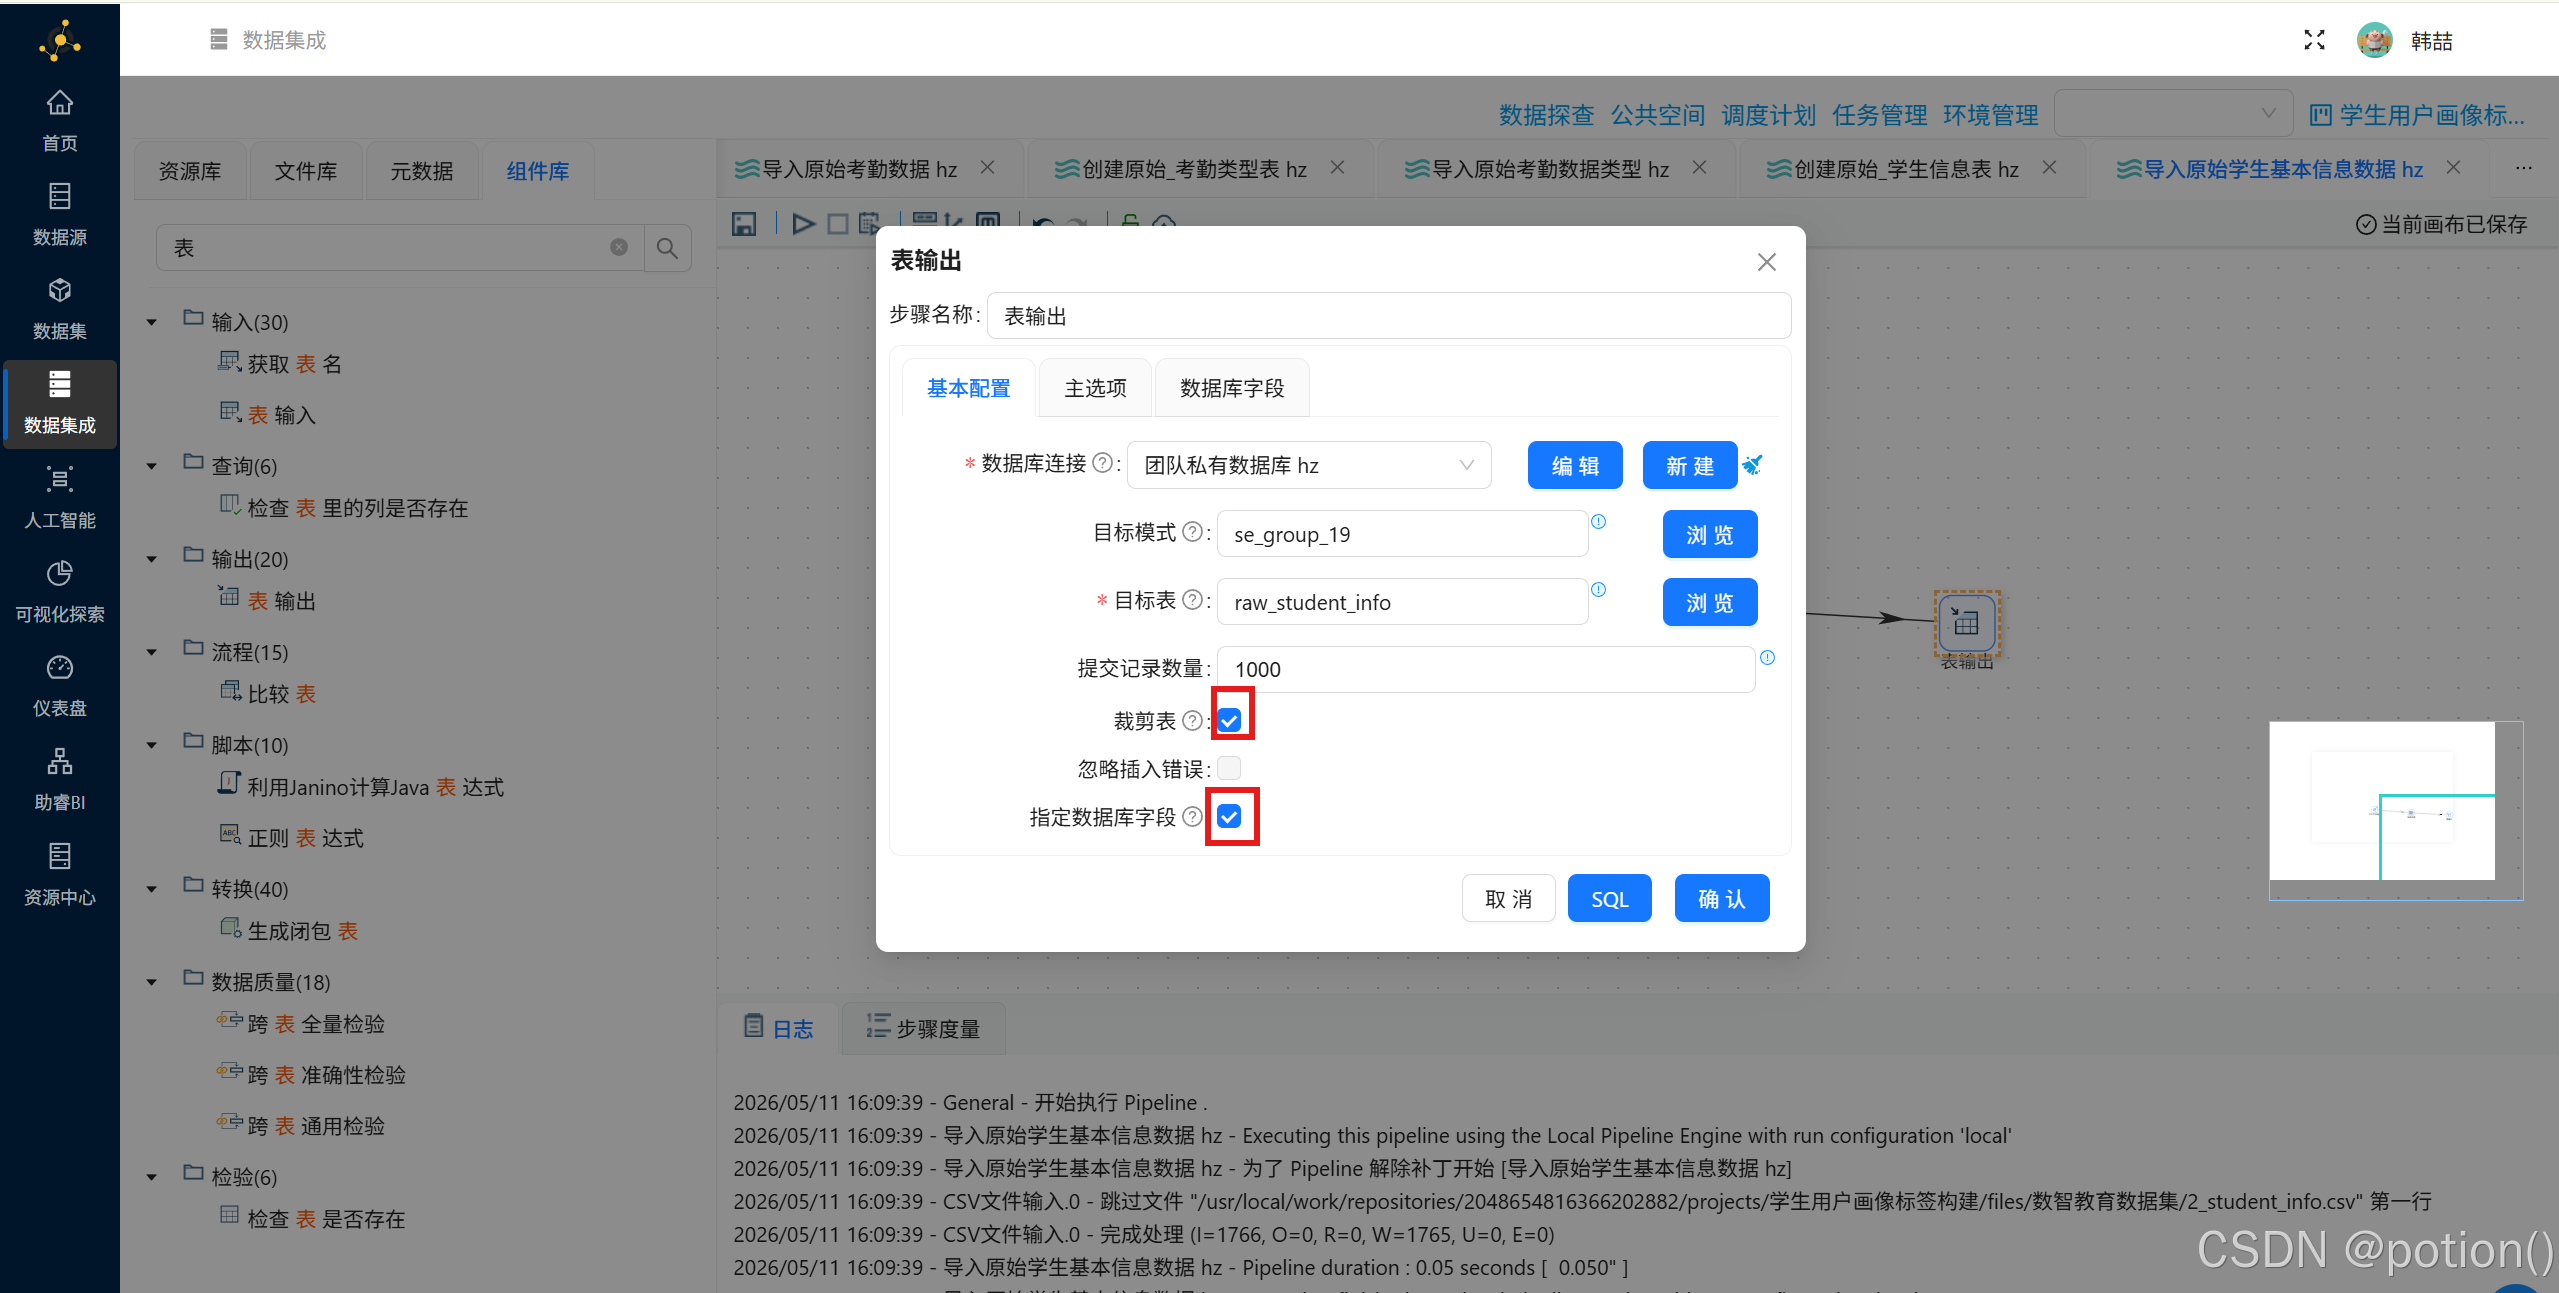This screenshot has width=2559, height=1293.
Task: Open 资源中心 in the left sidebar
Action: point(60,875)
